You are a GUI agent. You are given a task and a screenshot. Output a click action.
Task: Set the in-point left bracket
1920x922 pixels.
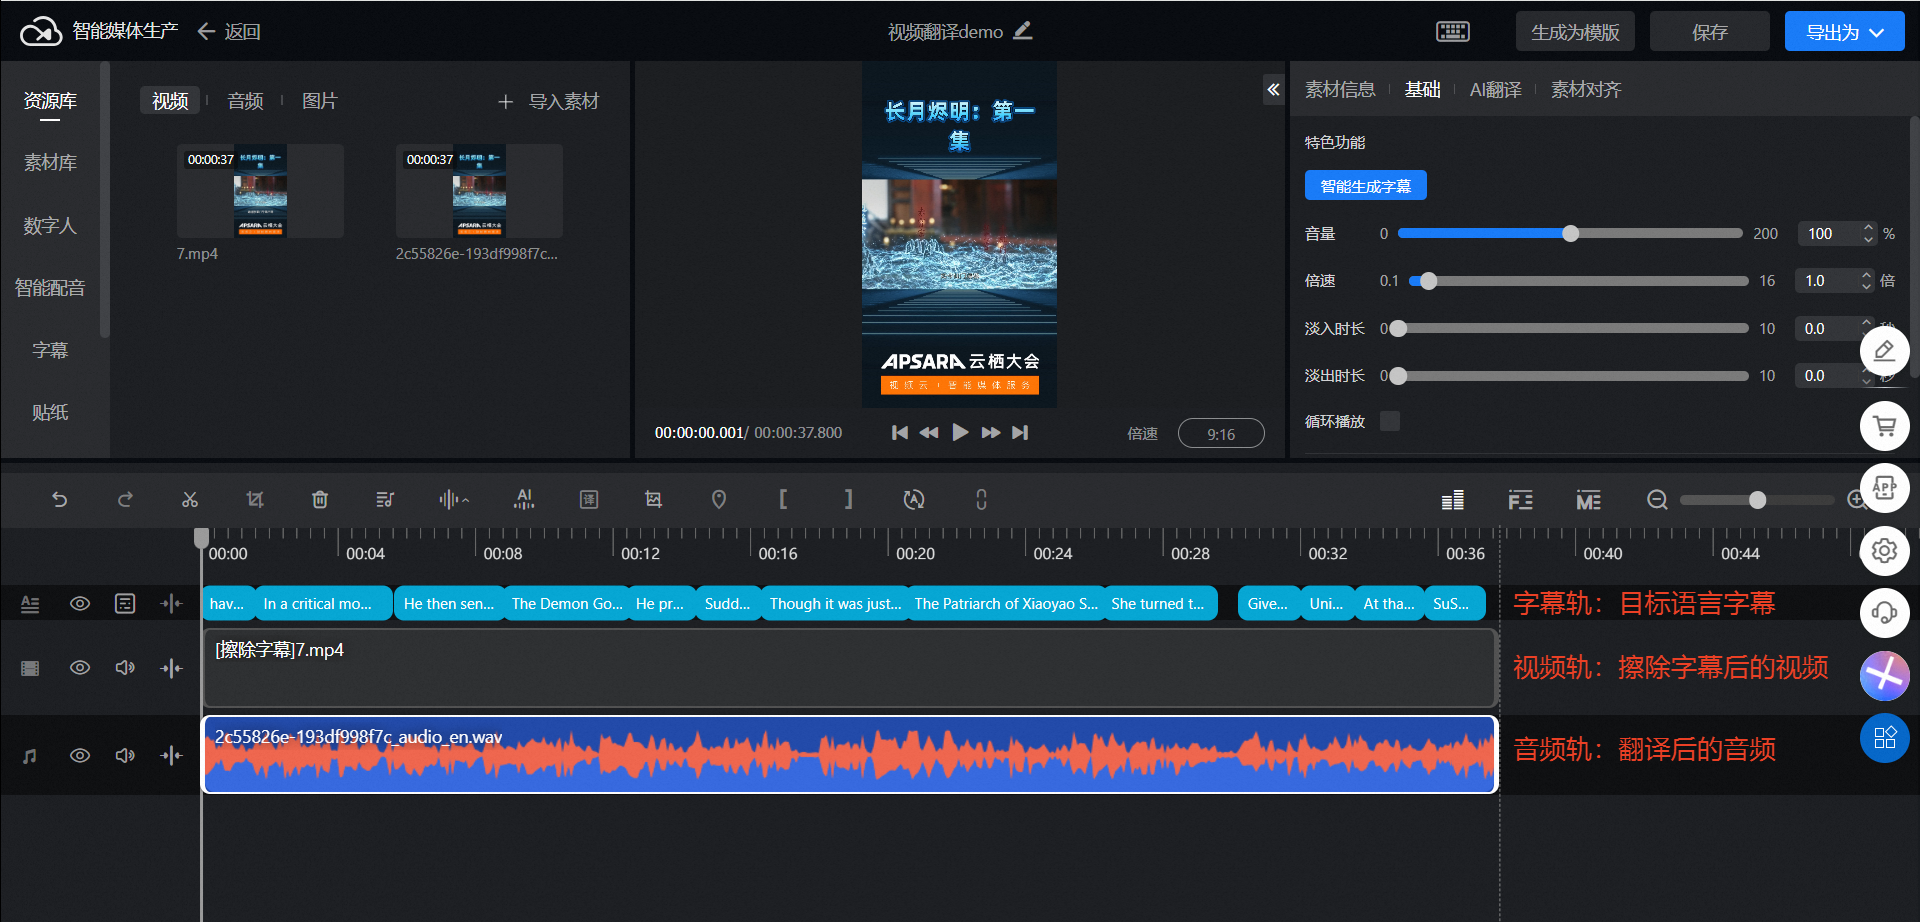point(783,499)
